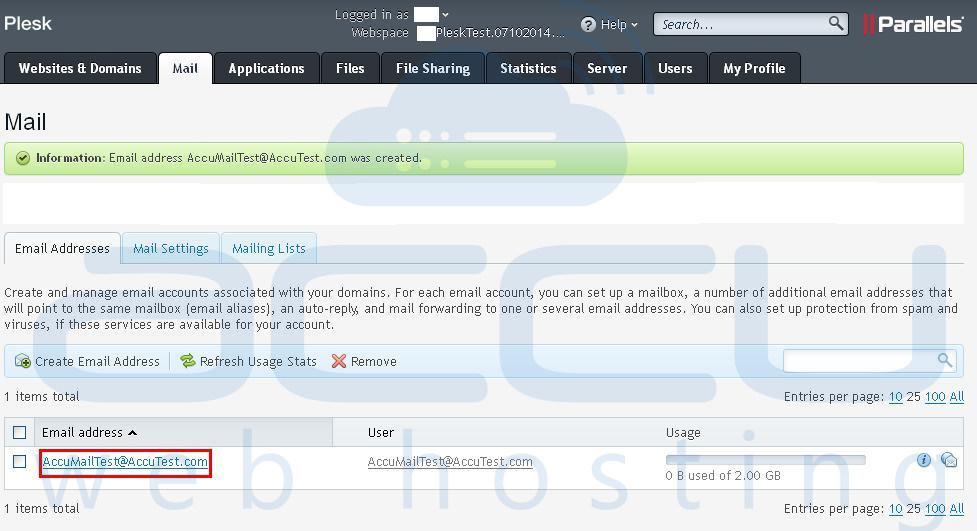
Task: Switch to the Statistics tab
Action: (x=528, y=68)
